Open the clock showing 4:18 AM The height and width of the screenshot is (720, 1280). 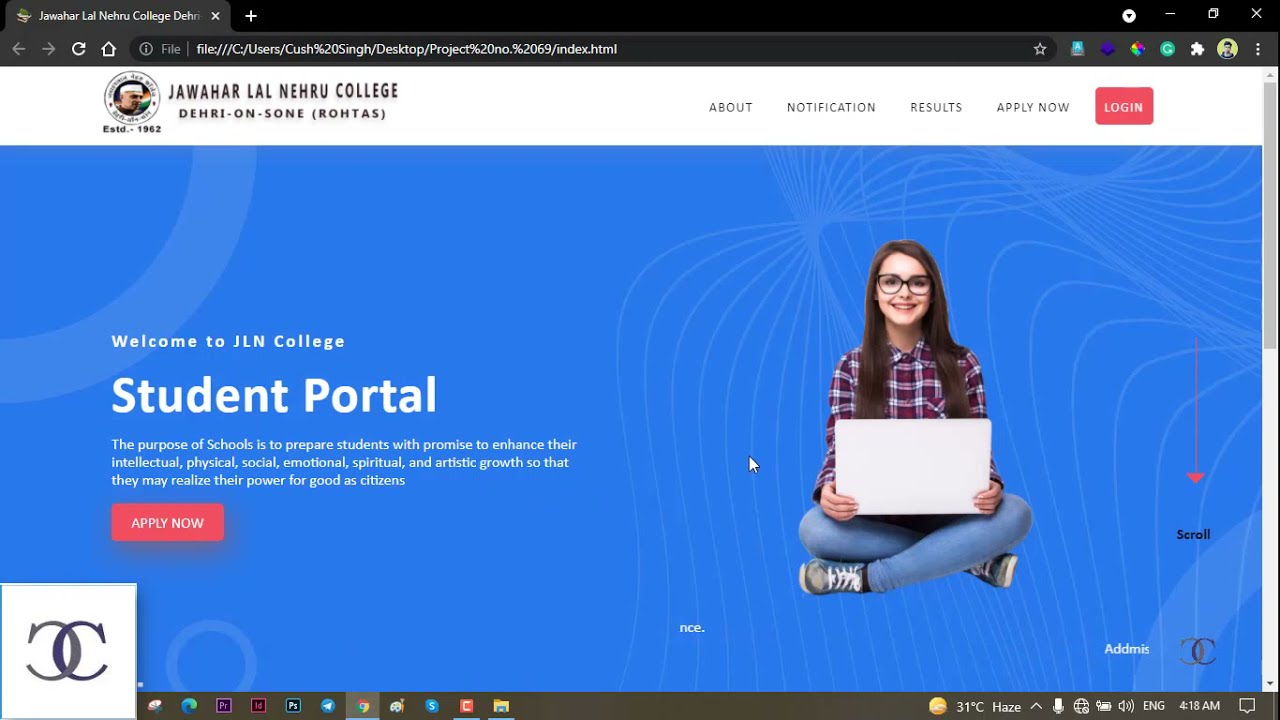pyautogui.click(x=1199, y=706)
